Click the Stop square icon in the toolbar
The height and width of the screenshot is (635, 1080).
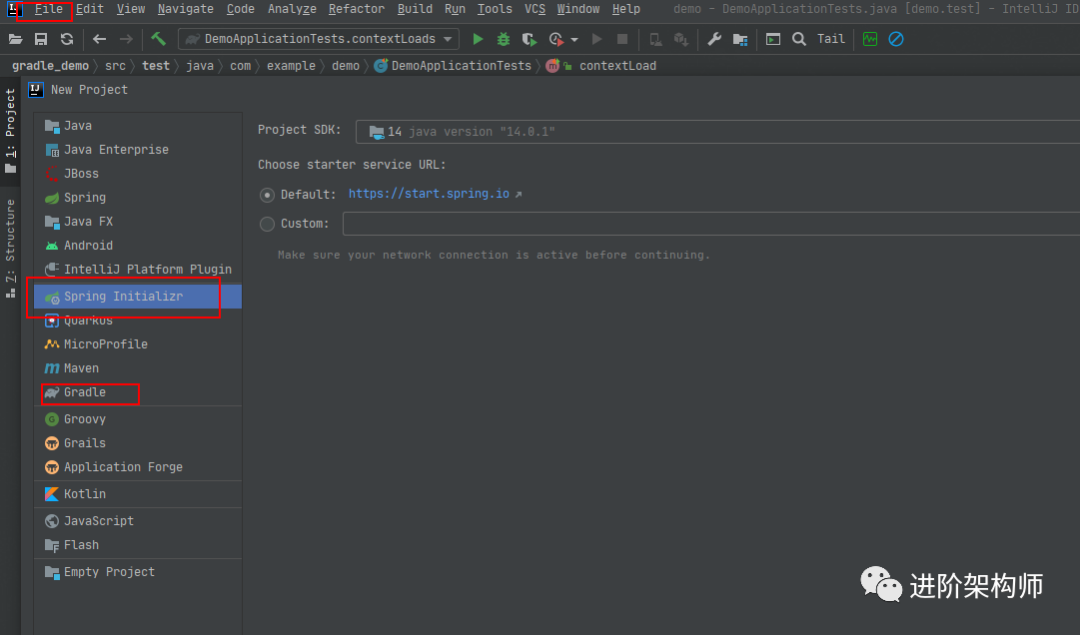pos(622,39)
